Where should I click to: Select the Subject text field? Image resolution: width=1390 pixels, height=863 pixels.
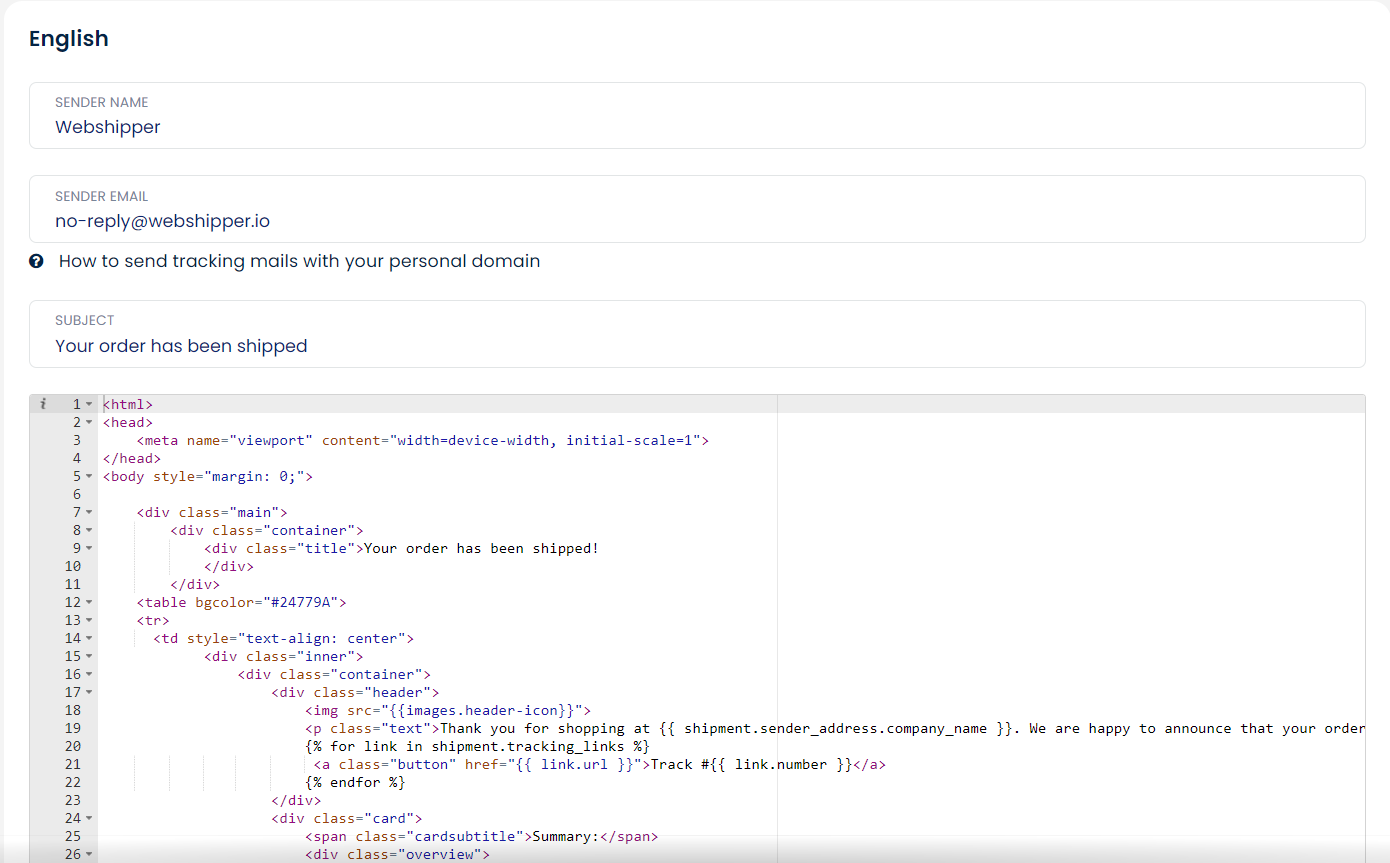[x=696, y=346]
